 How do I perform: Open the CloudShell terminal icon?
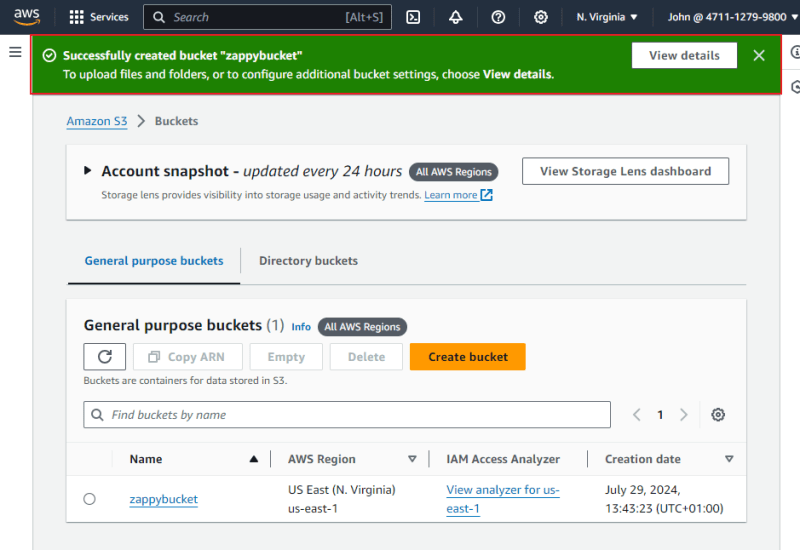413,17
